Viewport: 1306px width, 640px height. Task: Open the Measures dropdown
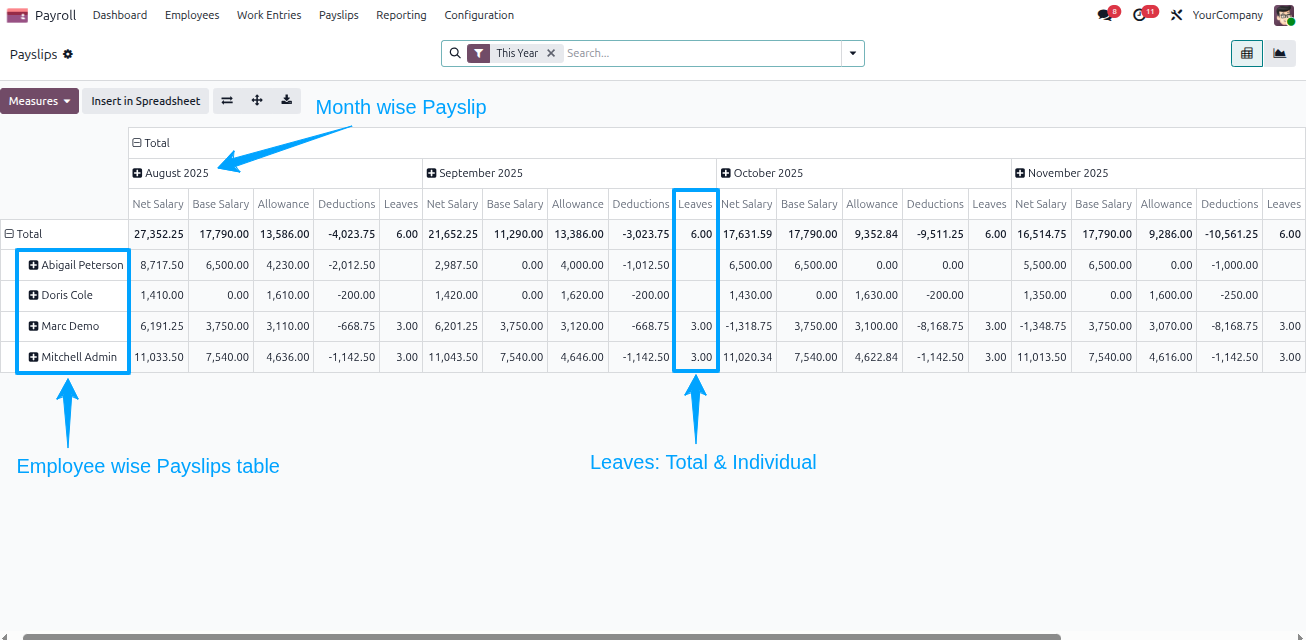point(39,101)
